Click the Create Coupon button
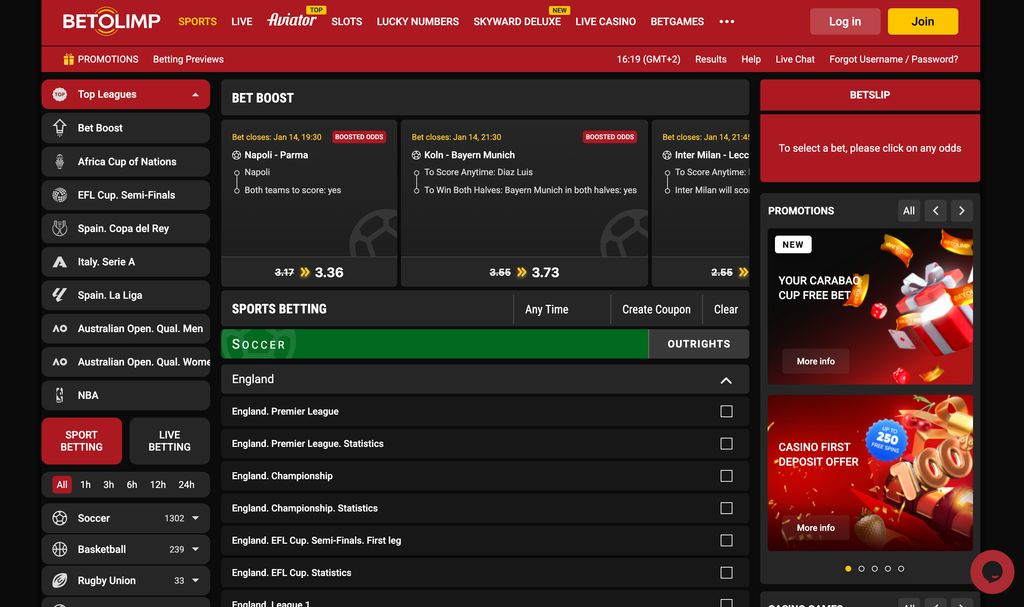1024x607 pixels. 656,310
